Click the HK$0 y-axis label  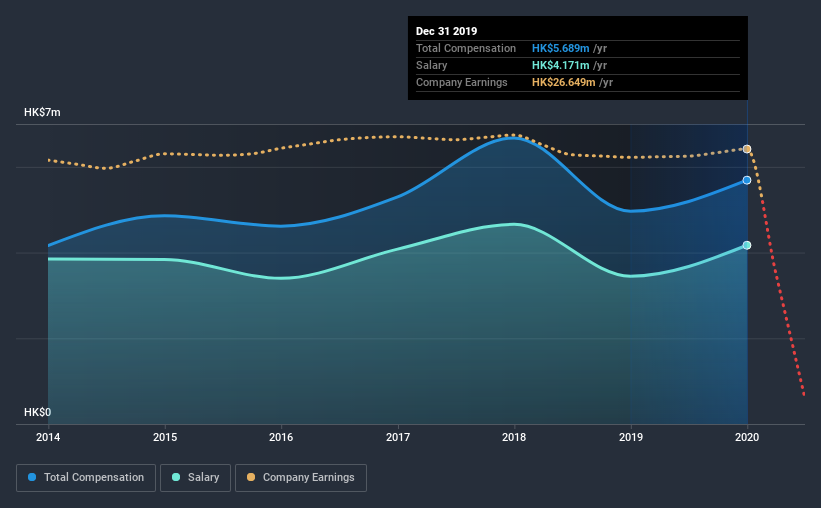click(x=38, y=413)
